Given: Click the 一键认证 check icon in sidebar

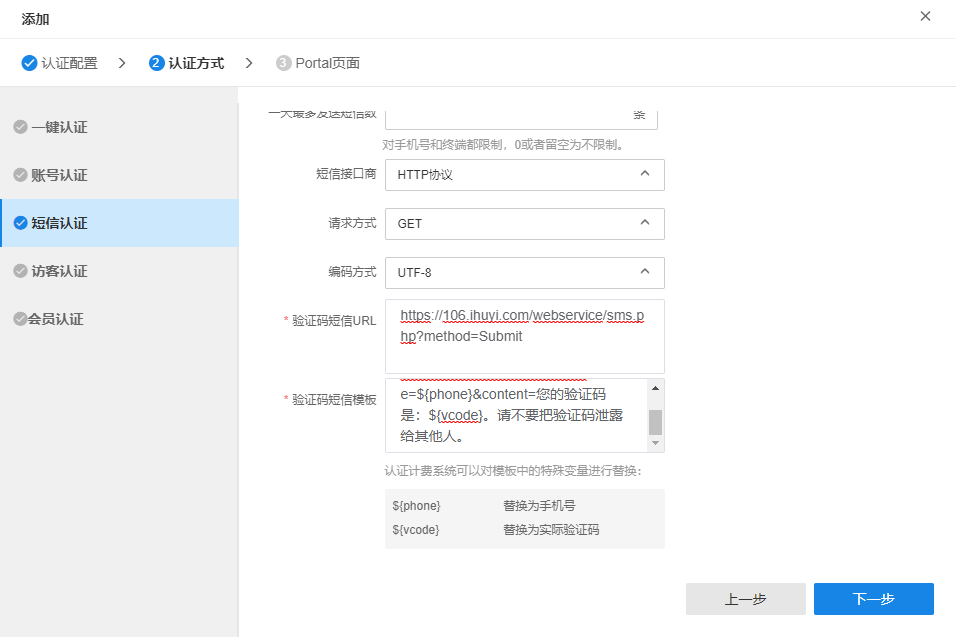Looking at the screenshot, I should (20, 127).
